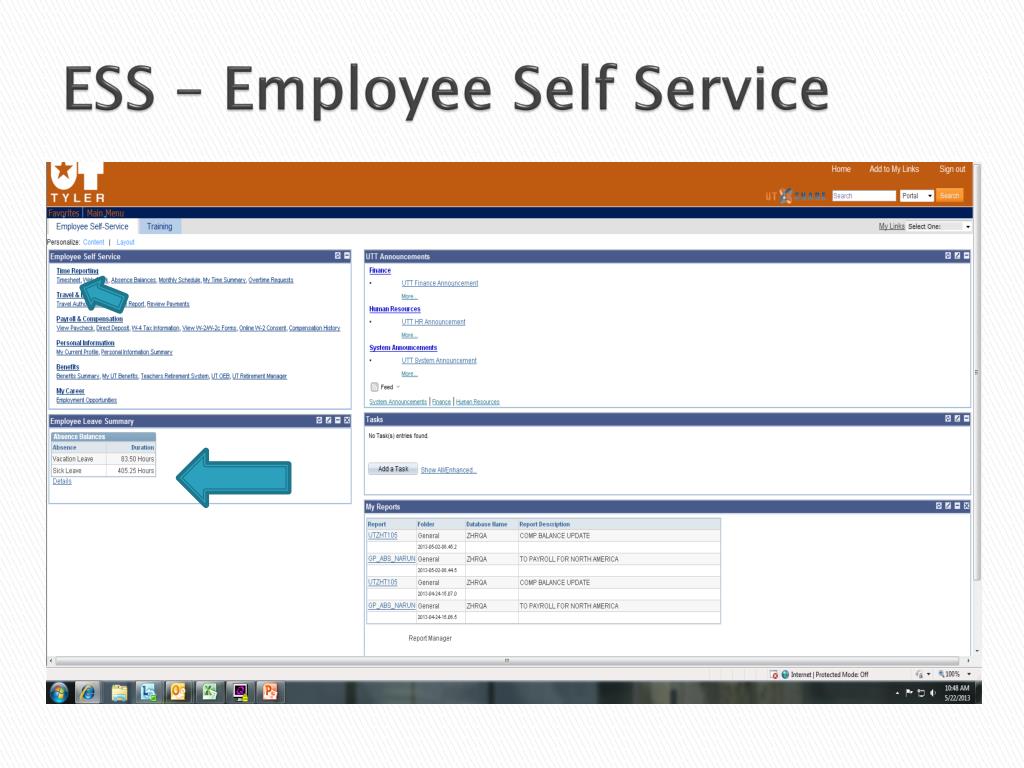1024x768 pixels.
Task: Open the Portal search scope dropdown
Action: point(916,196)
